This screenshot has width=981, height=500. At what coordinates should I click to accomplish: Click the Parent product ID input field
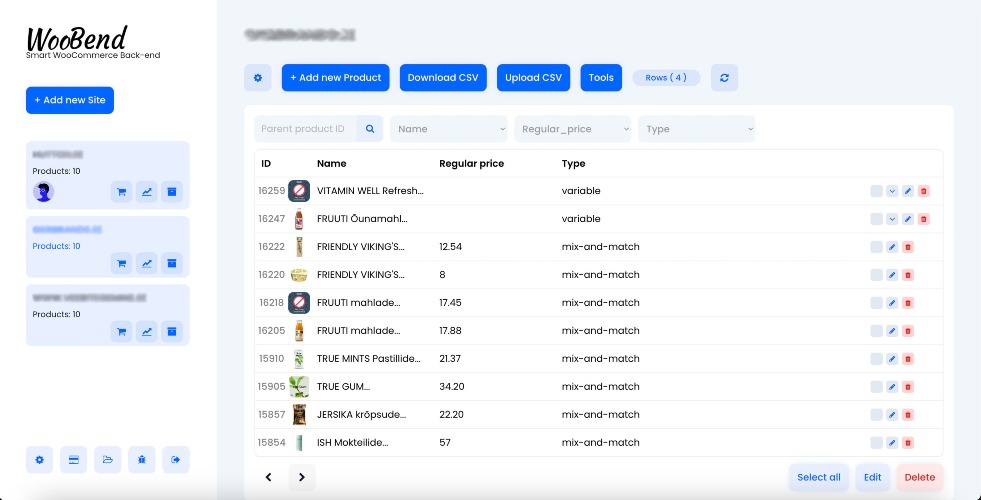306,129
